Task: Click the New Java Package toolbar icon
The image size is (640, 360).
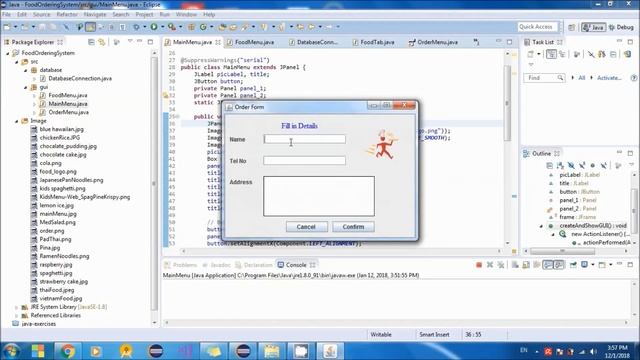Action: [x=191, y=27]
